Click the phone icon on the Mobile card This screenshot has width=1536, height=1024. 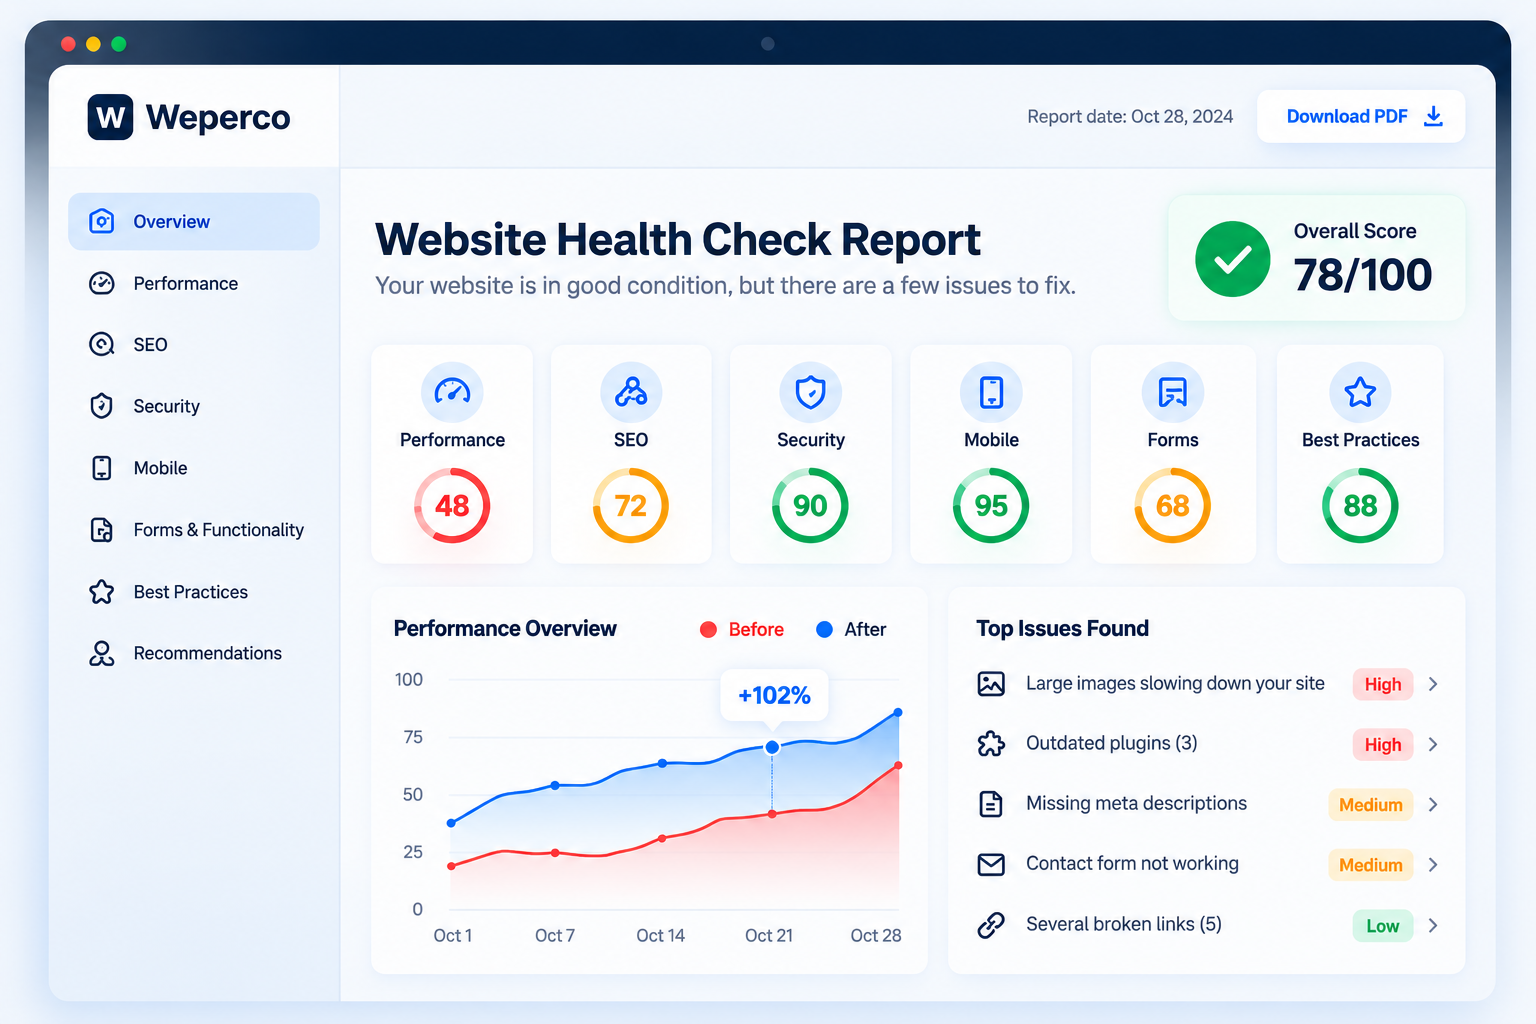pyautogui.click(x=991, y=392)
